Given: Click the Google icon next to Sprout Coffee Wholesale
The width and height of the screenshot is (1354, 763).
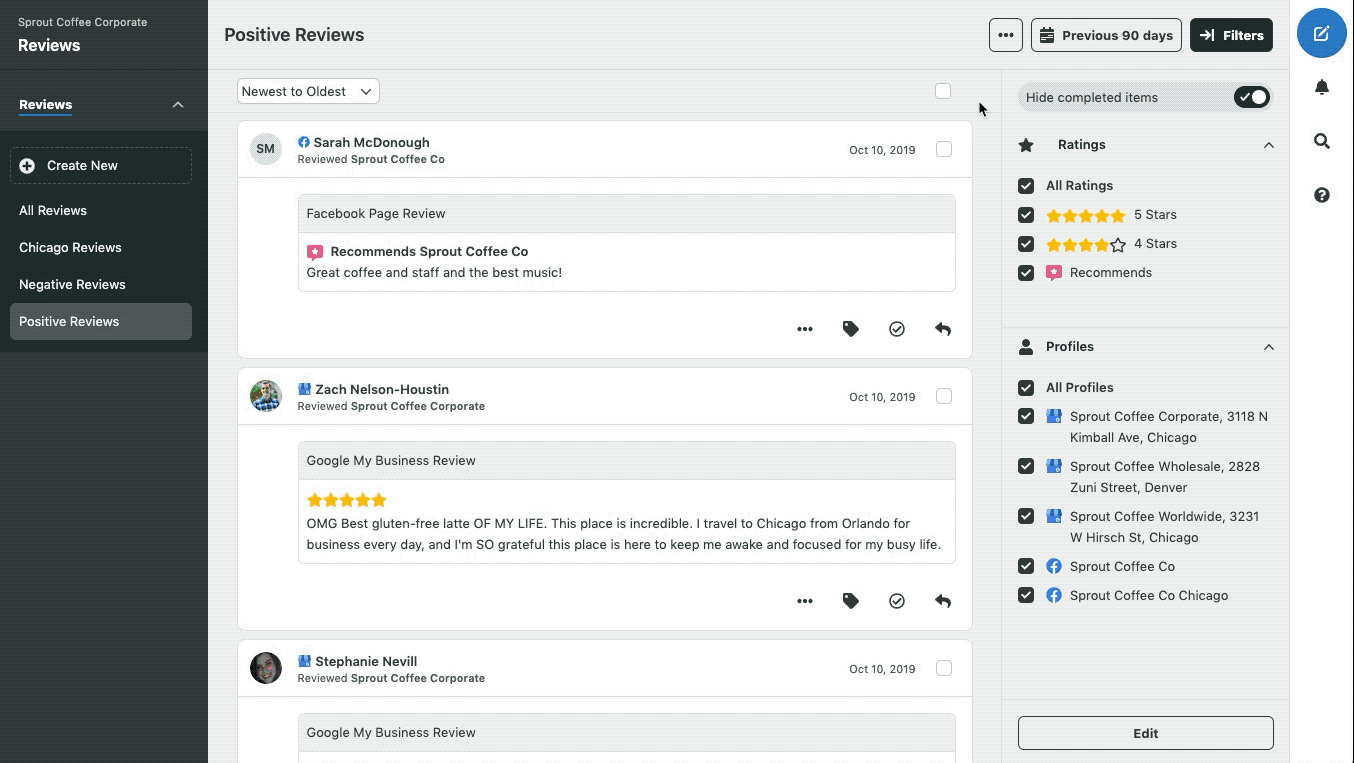Looking at the screenshot, I should (x=1054, y=466).
